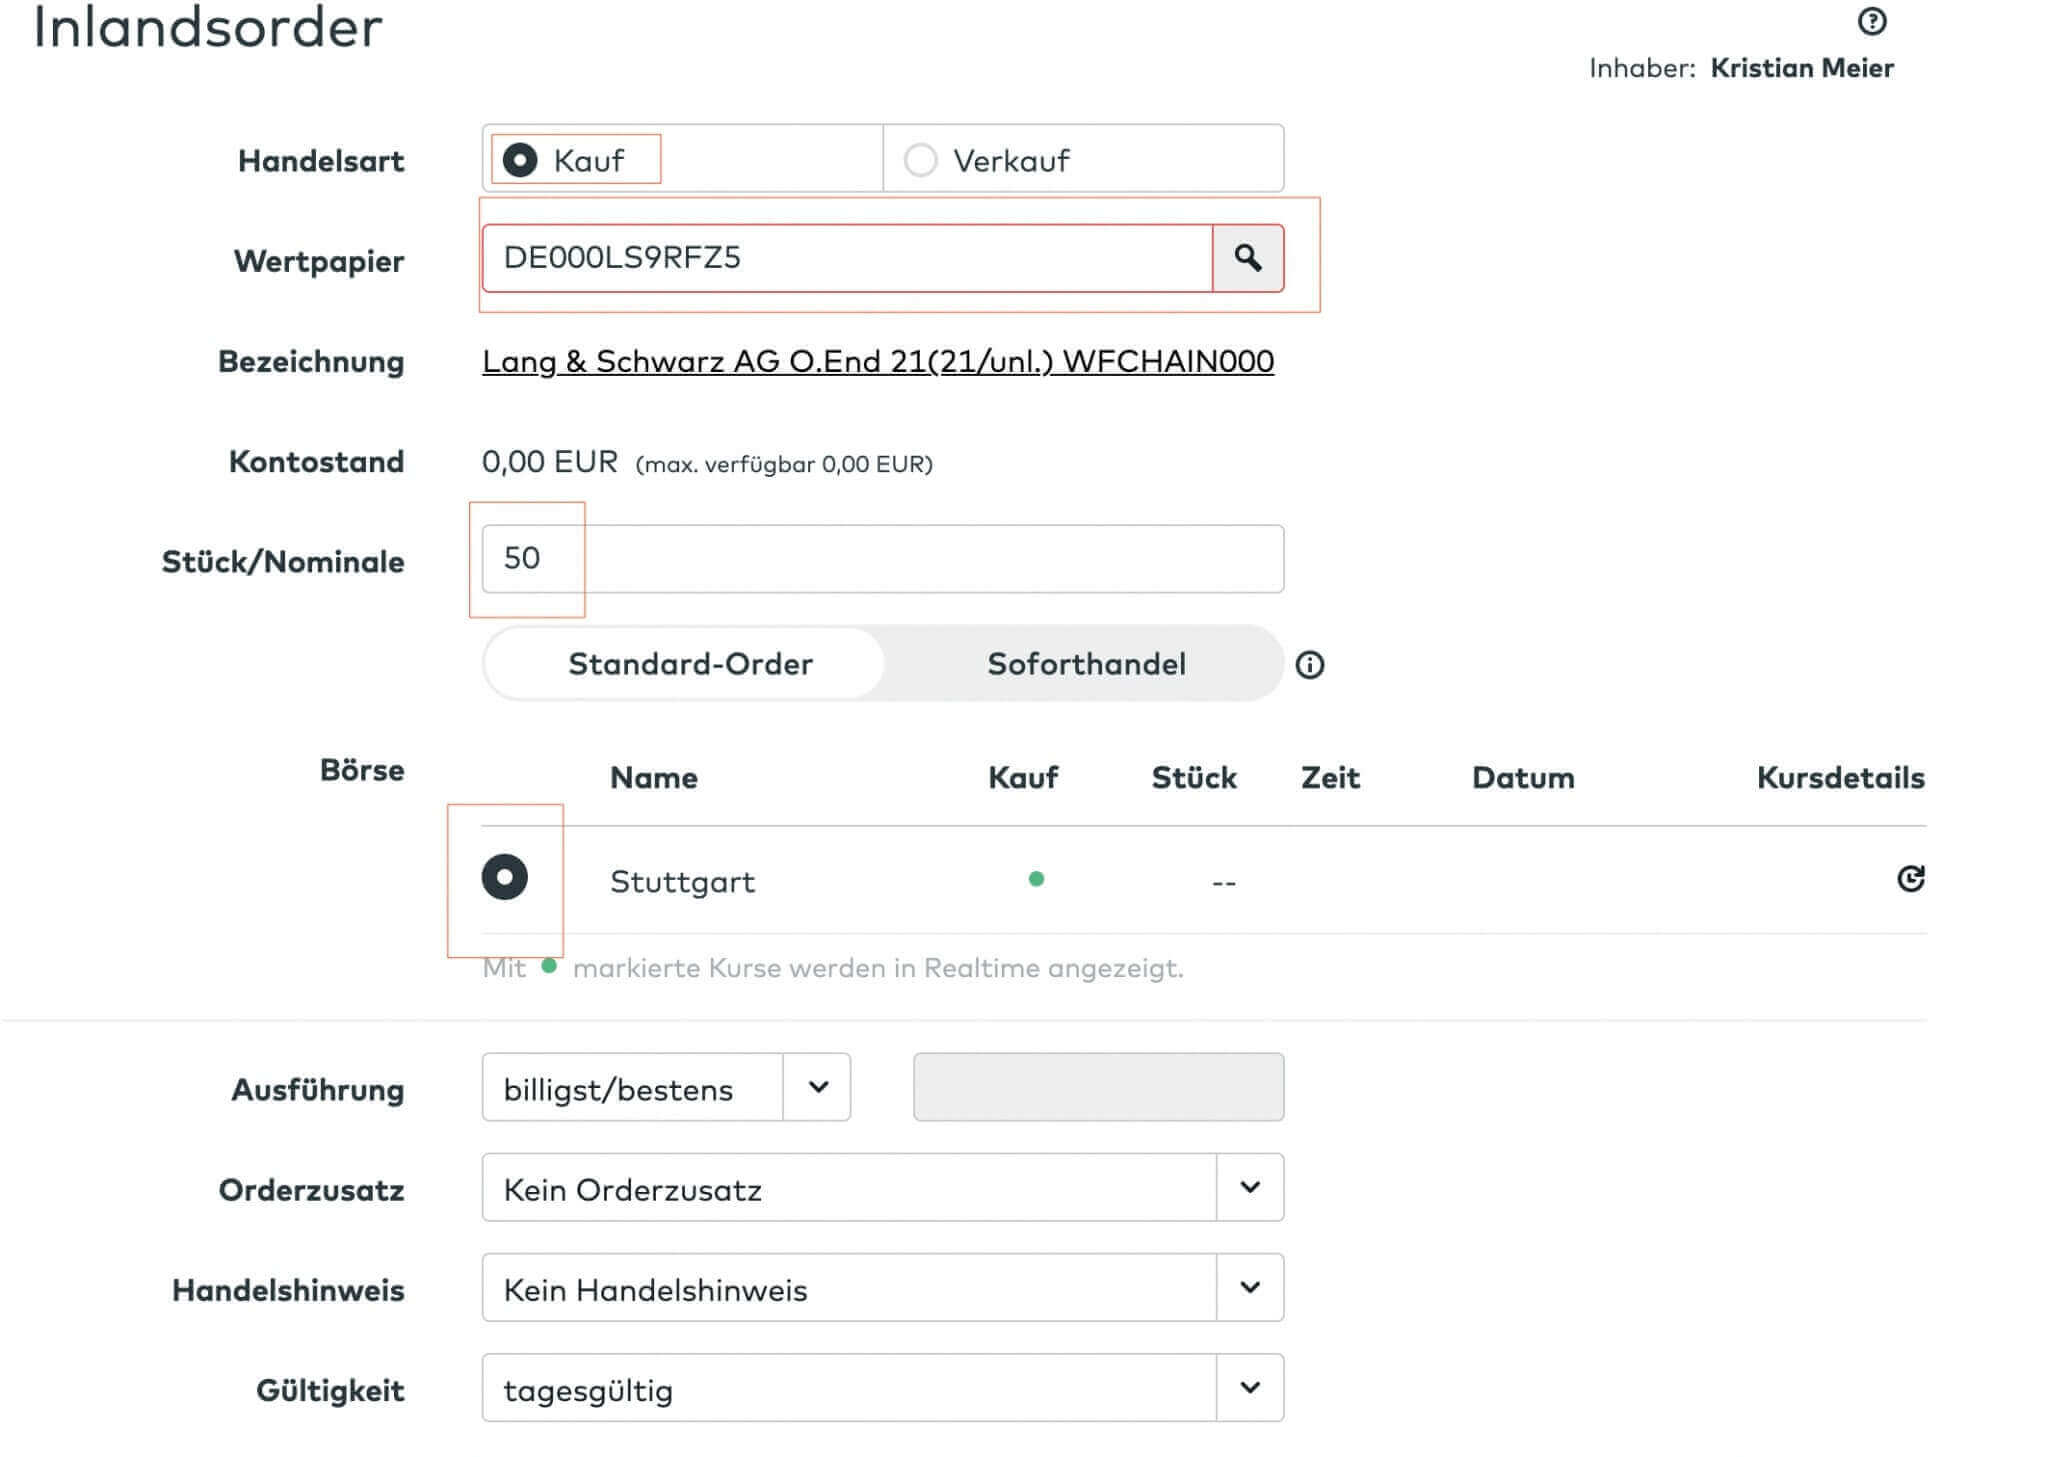The height and width of the screenshot is (1457, 2048).
Task: Click the Zeit column header
Action: click(x=1330, y=778)
